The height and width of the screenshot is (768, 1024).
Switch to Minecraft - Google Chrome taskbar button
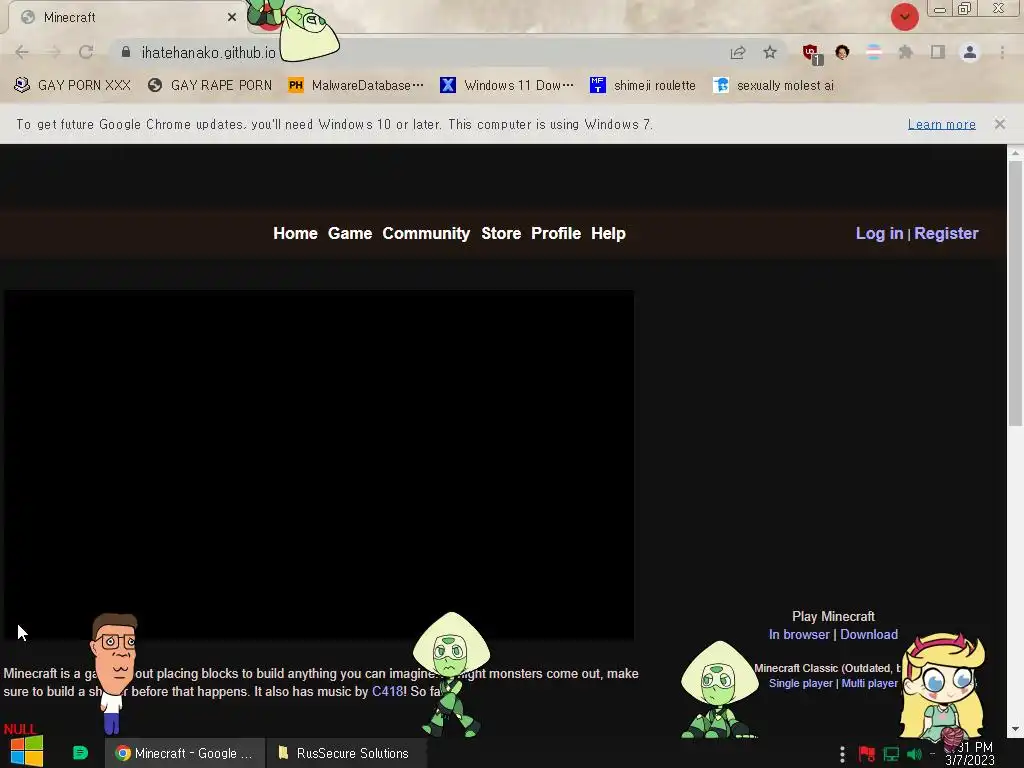(185, 753)
